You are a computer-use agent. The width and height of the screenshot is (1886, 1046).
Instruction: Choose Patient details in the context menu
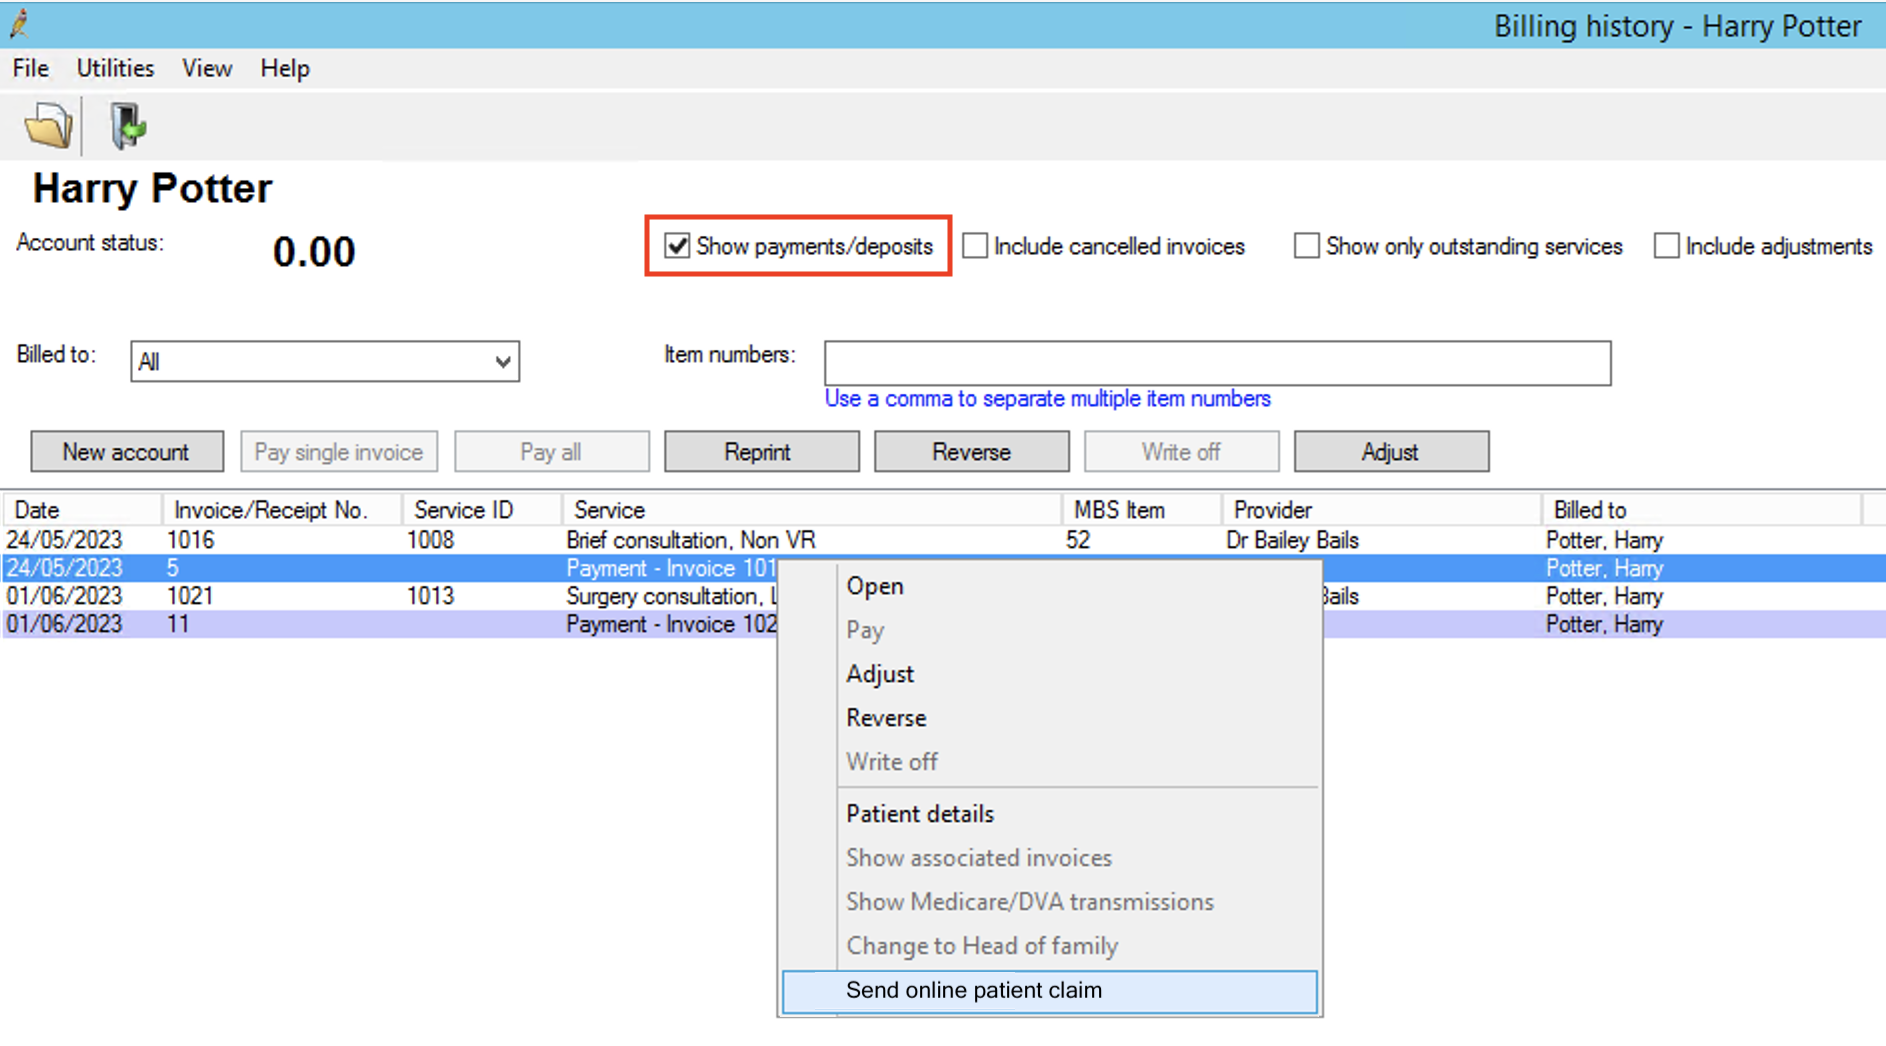[919, 813]
